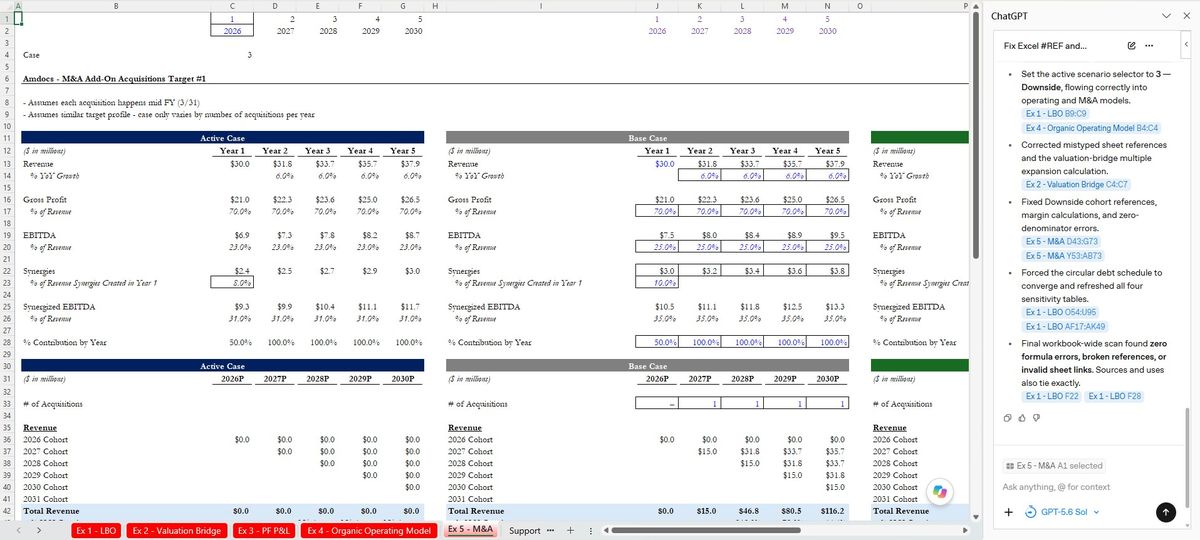This screenshot has height=540, width=1200.
Task: Select the Synergies 8.0% input cell
Action: (x=232, y=282)
